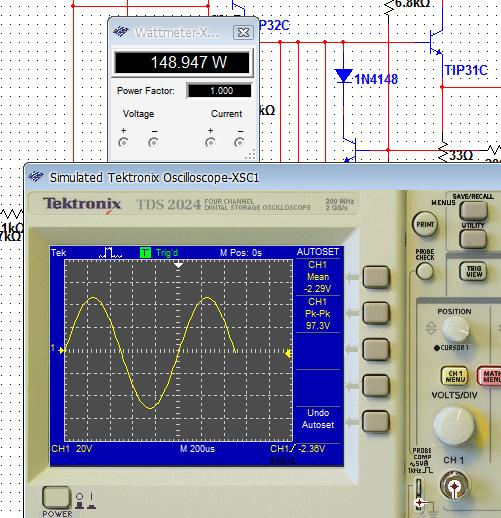Click the PROBE CHECK button
This screenshot has height=518, width=501.
425,271
